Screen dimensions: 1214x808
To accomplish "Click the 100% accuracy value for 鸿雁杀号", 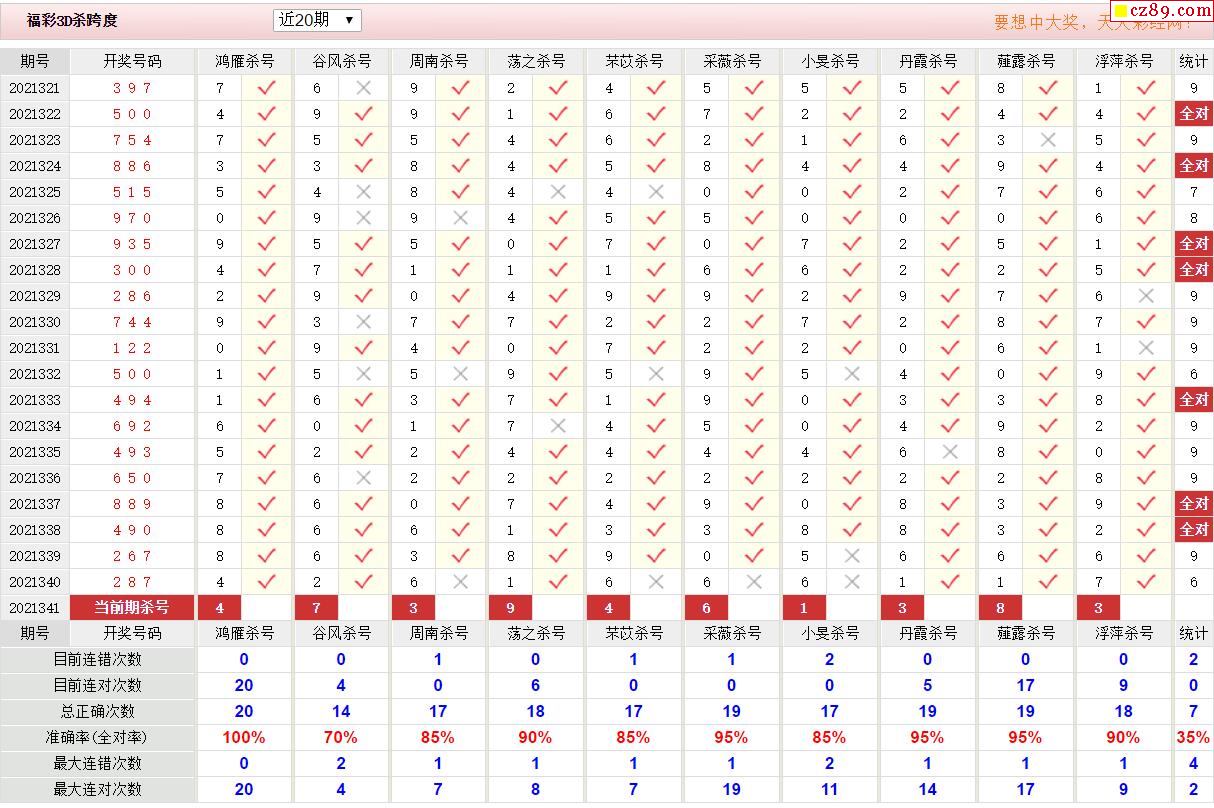I will 244,738.
